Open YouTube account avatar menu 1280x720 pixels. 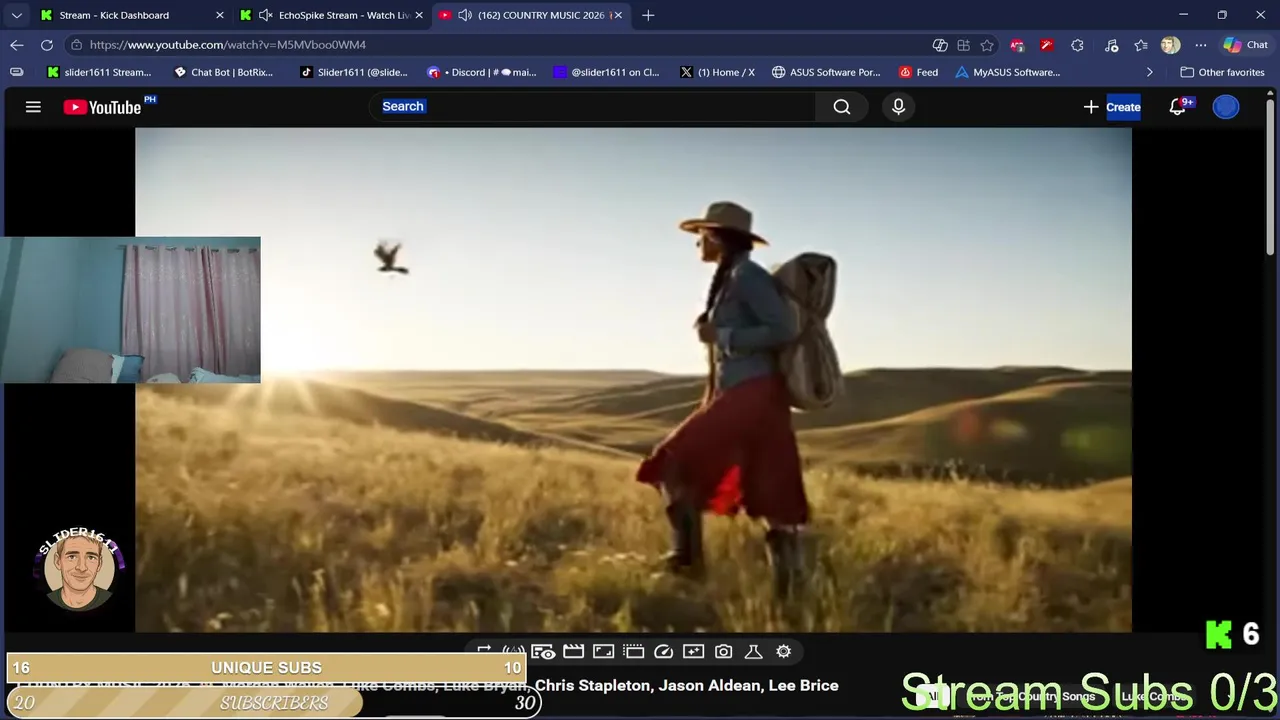pyautogui.click(x=1226, y=107)
